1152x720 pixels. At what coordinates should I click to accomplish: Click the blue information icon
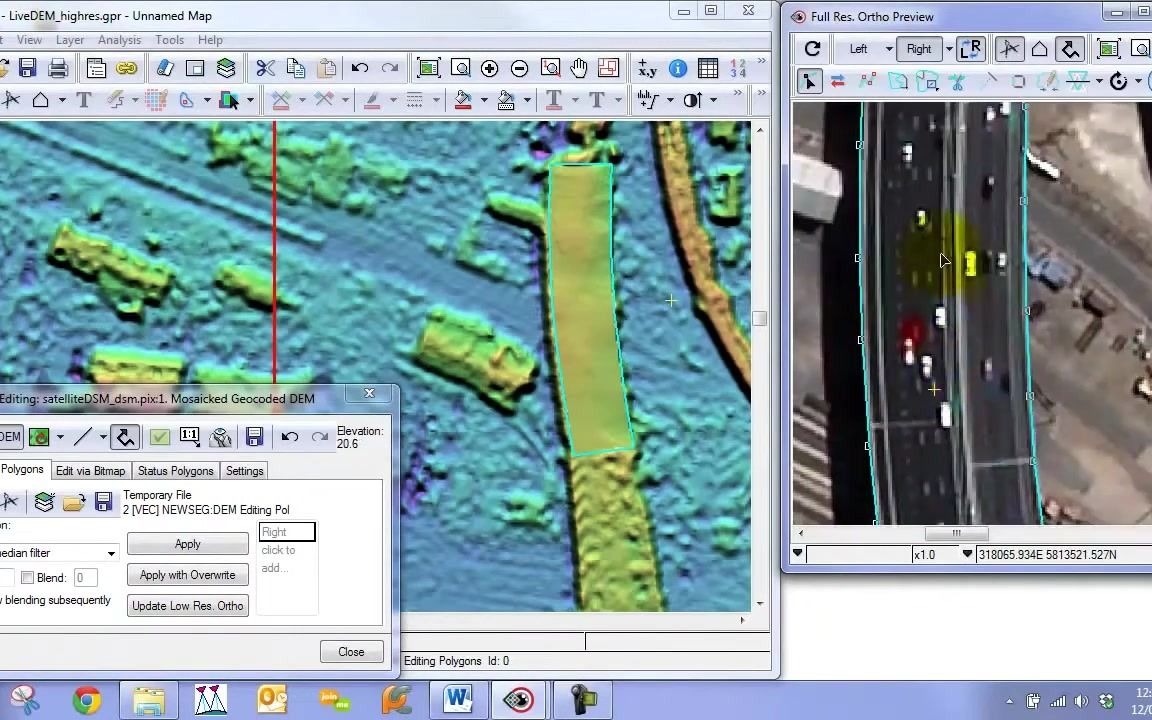point(678,68)
